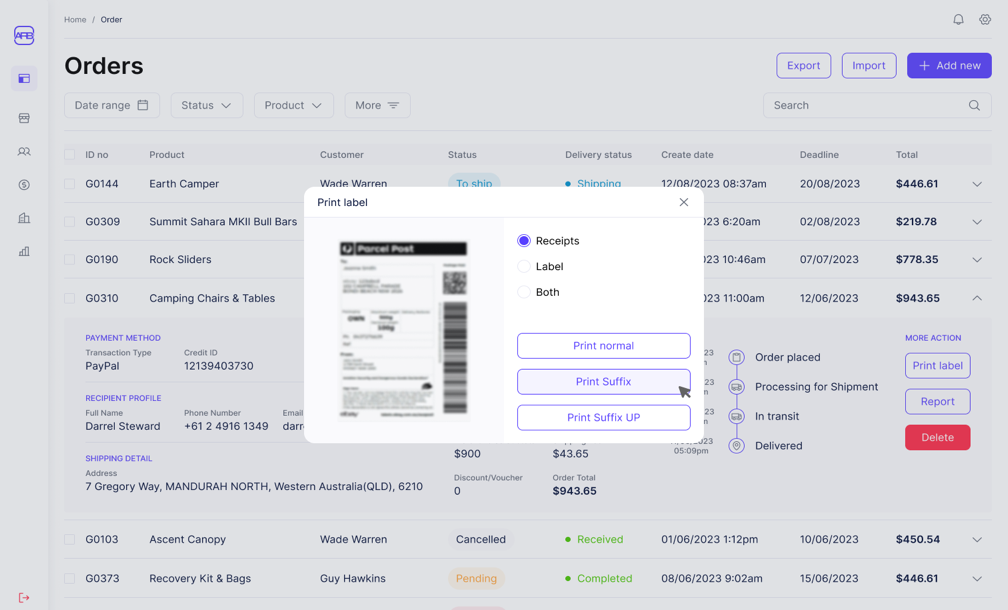Click the Print normal button
The height and width of the screenshot is (610, 1008).
point(603,346)
